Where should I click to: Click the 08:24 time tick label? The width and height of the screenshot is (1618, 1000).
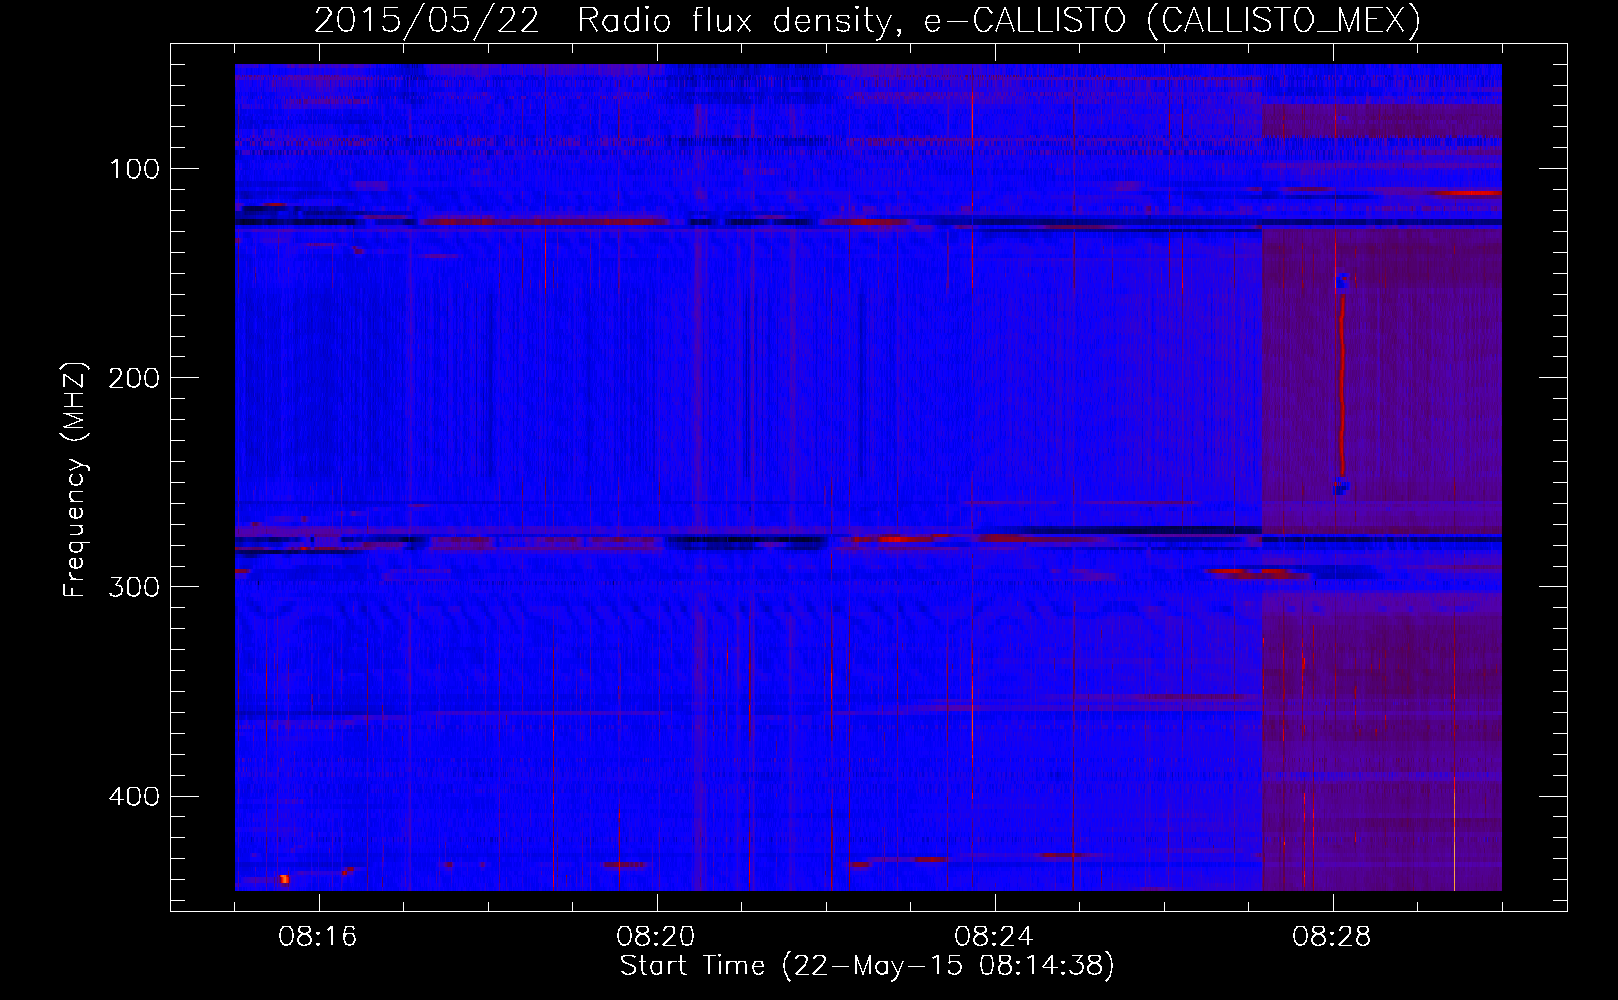[994, 937]
